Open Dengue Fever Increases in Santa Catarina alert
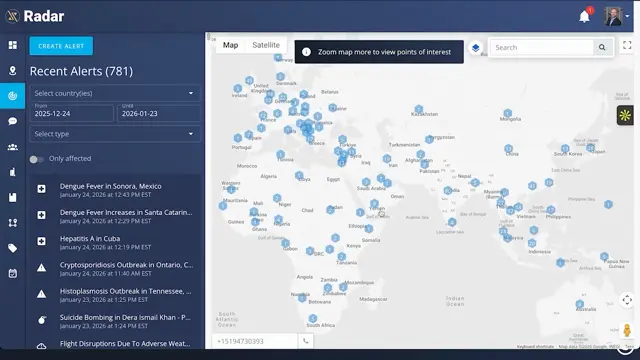640x360 pixels. click(116, 216)
